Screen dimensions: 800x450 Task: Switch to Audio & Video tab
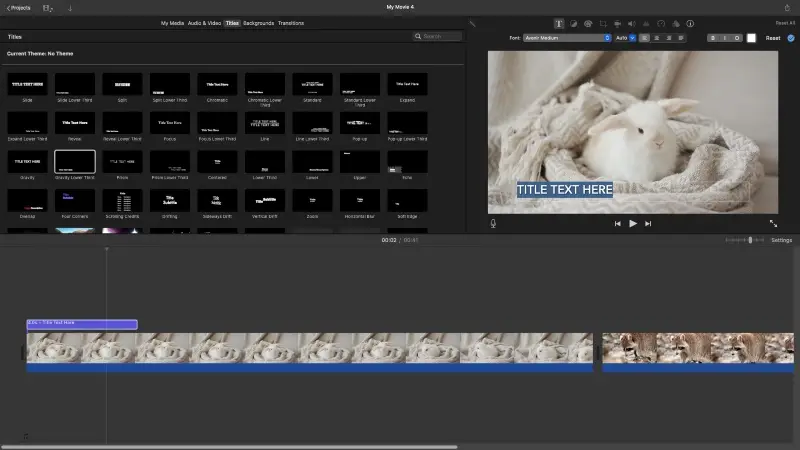click(204, 23)
